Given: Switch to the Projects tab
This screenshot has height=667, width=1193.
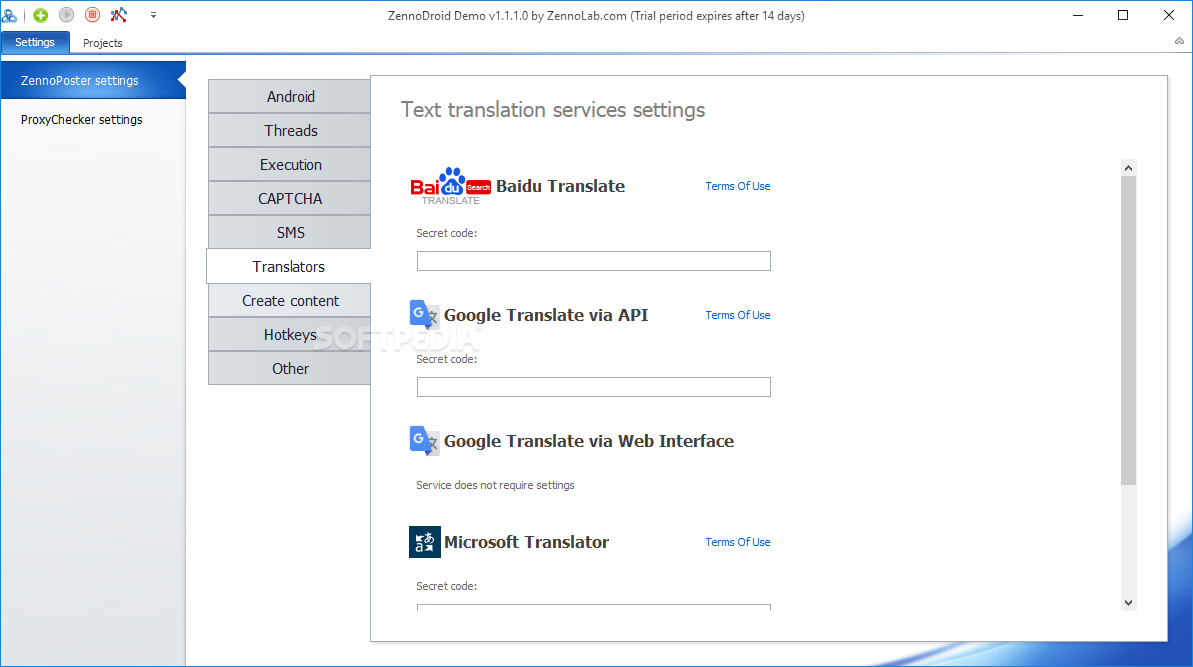Looking at the screenshot, I should pyautogui.click(x=103, y=43).
